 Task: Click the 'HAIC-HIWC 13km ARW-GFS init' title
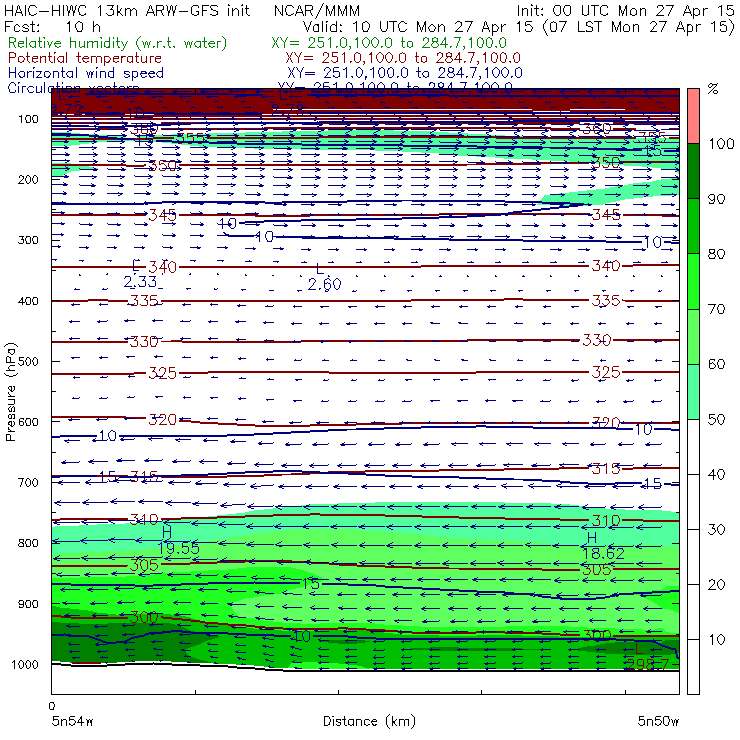(126, 11)
